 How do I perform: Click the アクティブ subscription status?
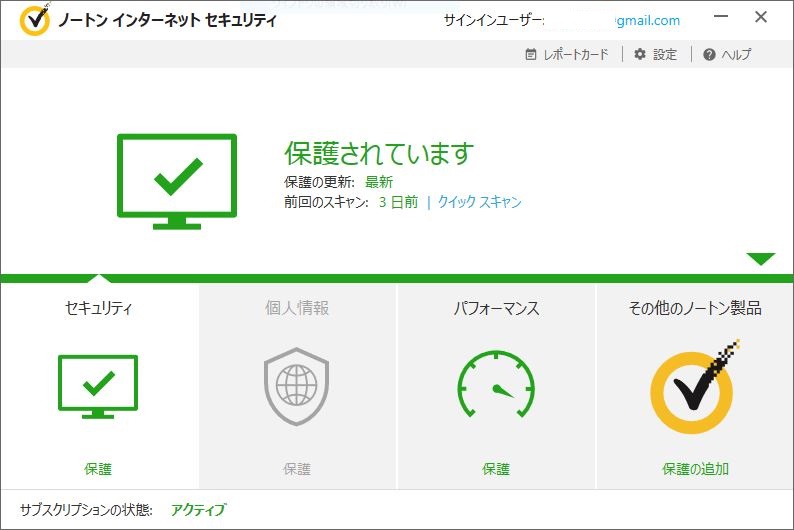[x=198, y=509]
